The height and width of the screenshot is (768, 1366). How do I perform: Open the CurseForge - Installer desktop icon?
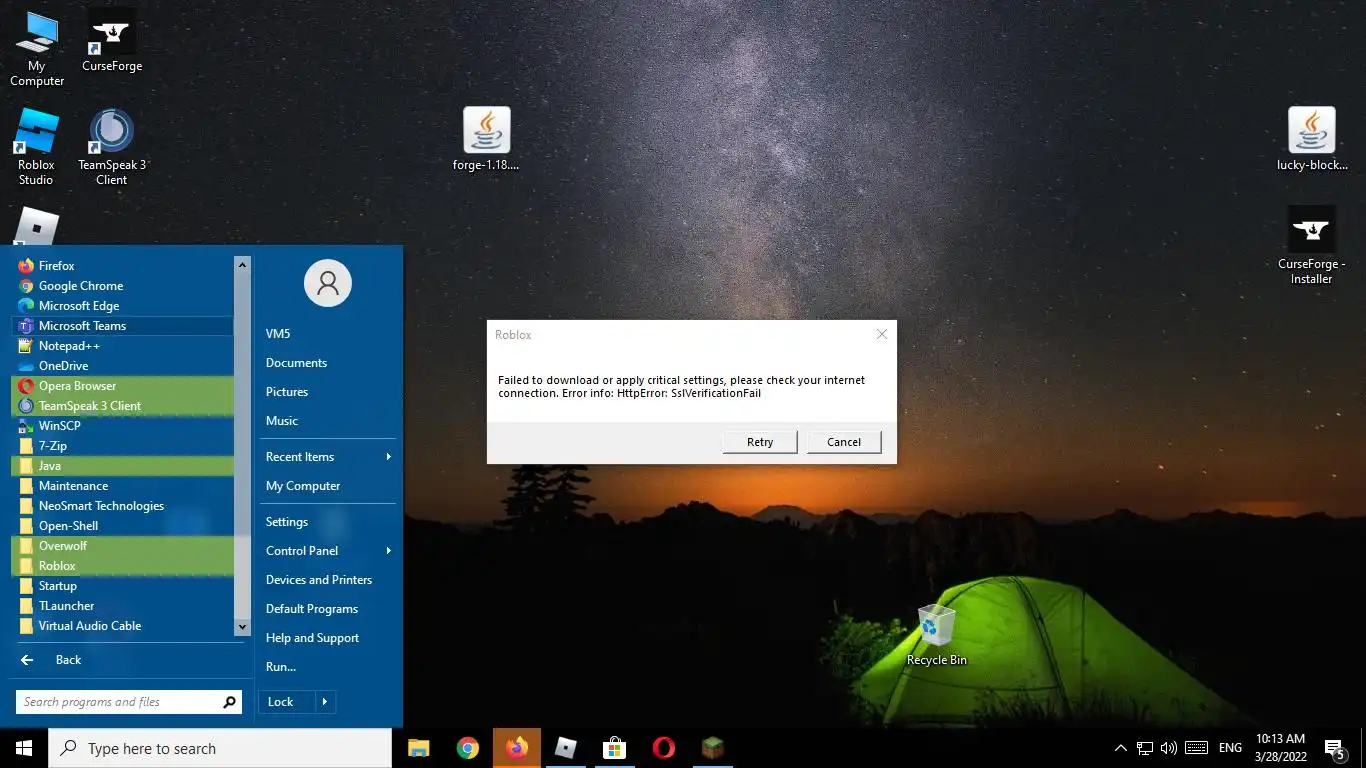click(1311, 245)
